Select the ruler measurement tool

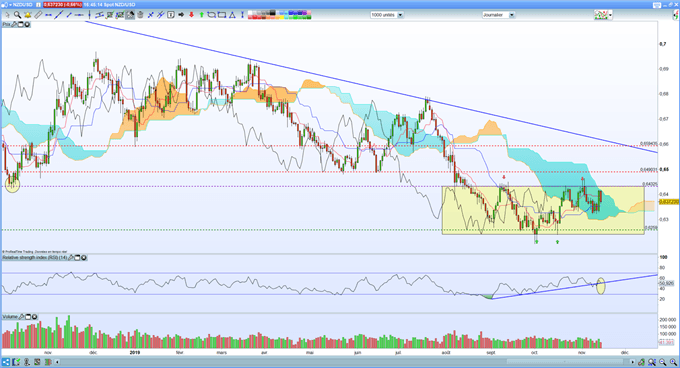(38, 15)
